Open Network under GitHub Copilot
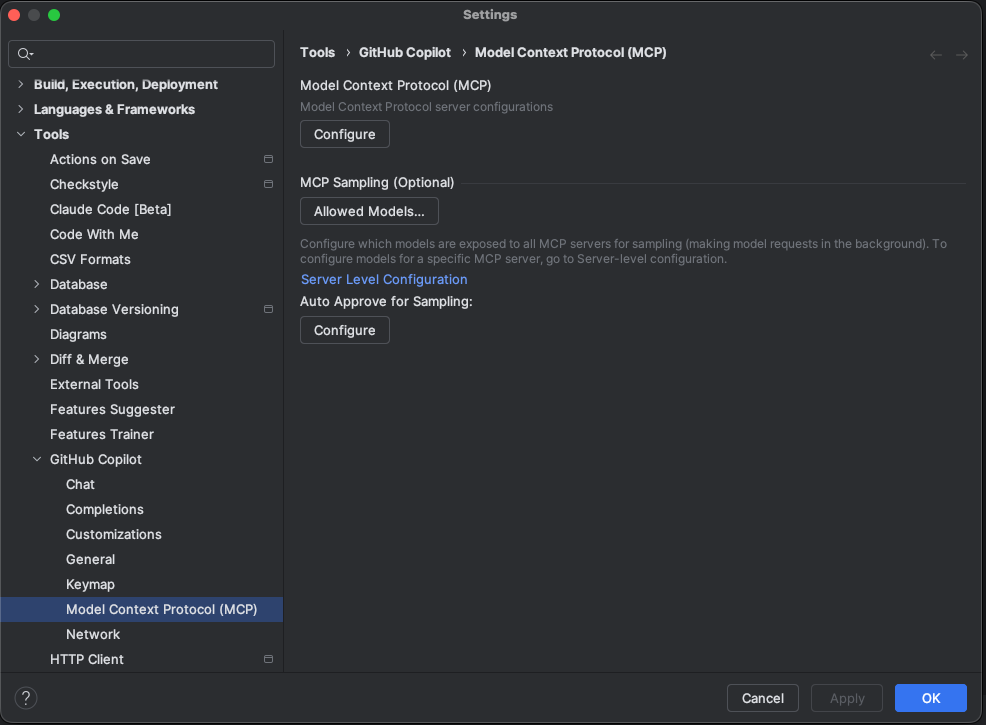 point(93,634)
